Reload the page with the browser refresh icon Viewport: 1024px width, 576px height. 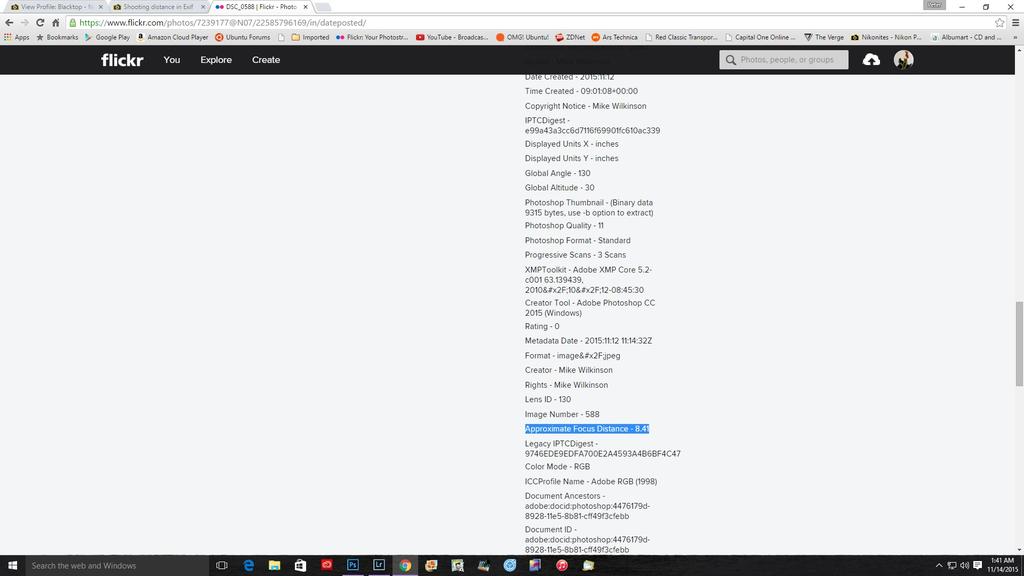click(x=40, y=23)
